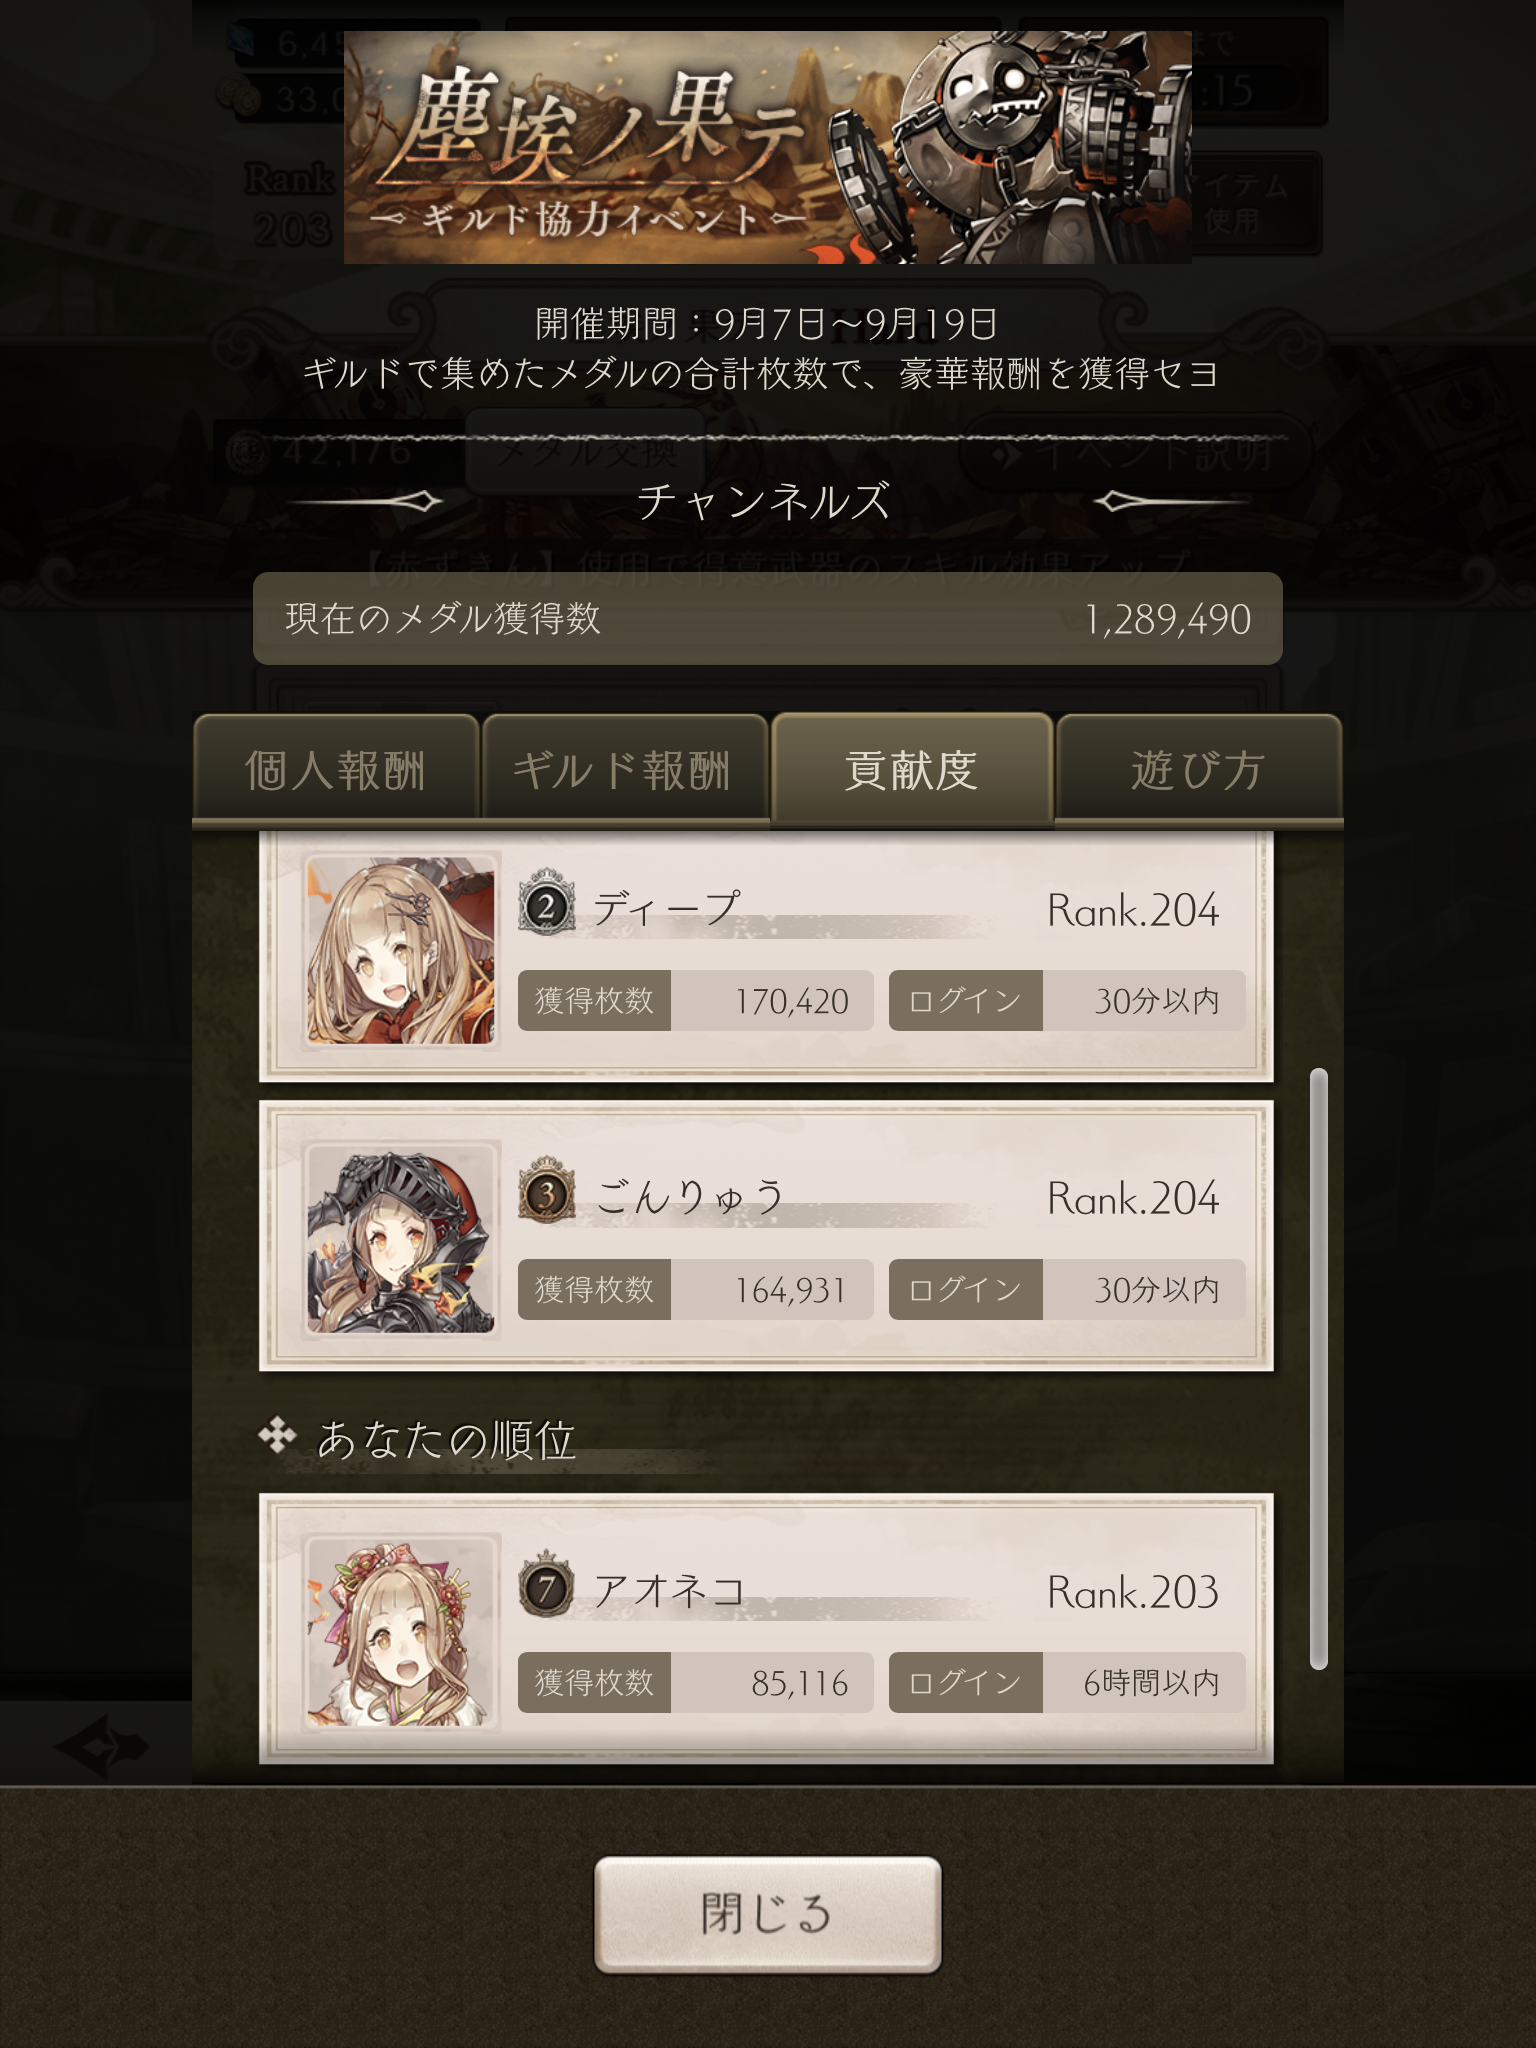Tap ディープ's character avatar

[x=400, y=950]
